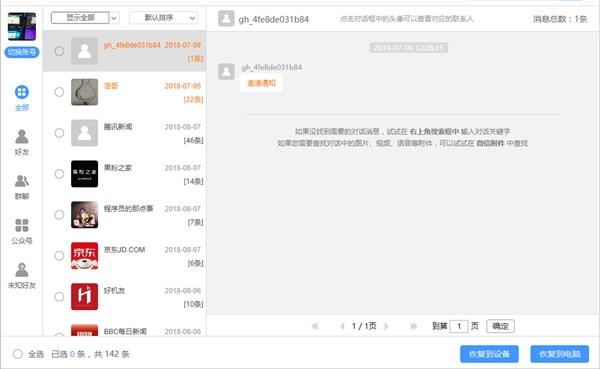Open the 程序员的那点事 conversation name
The height and width of the screenshot is (369, 600).
tap(129, 209)
